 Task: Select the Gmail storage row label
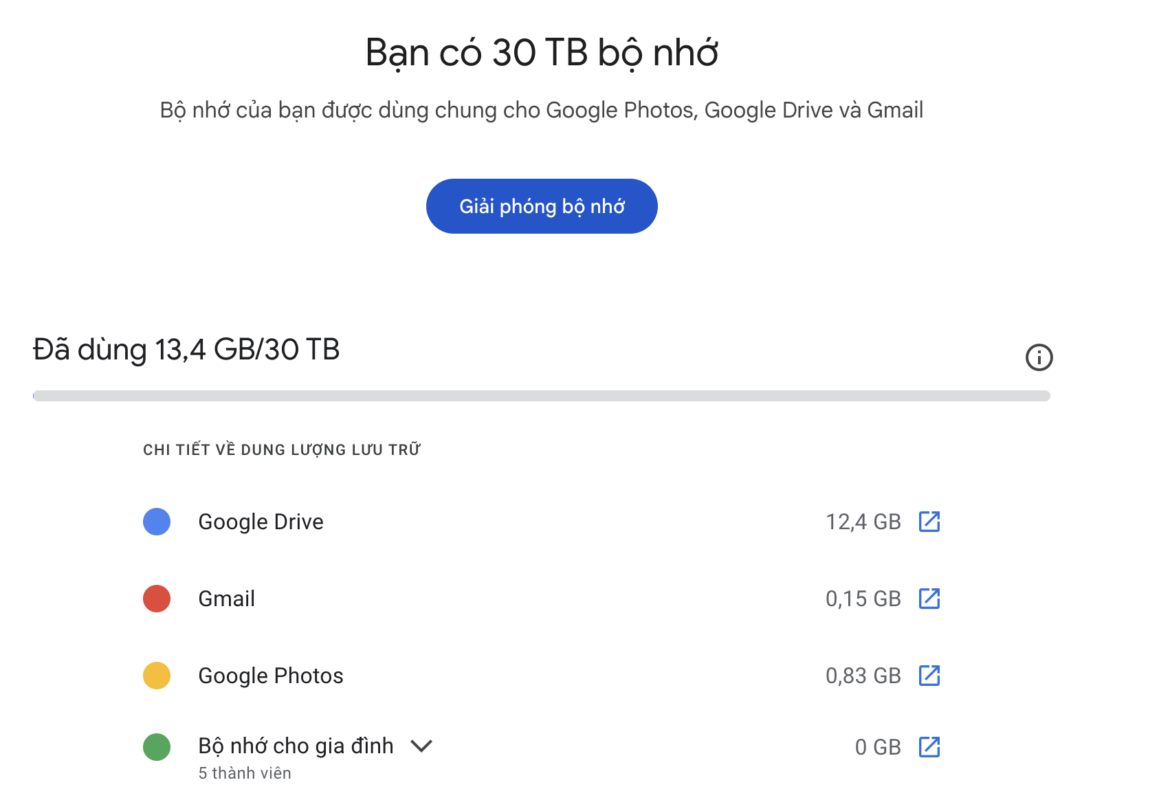[x=227, y=599]
